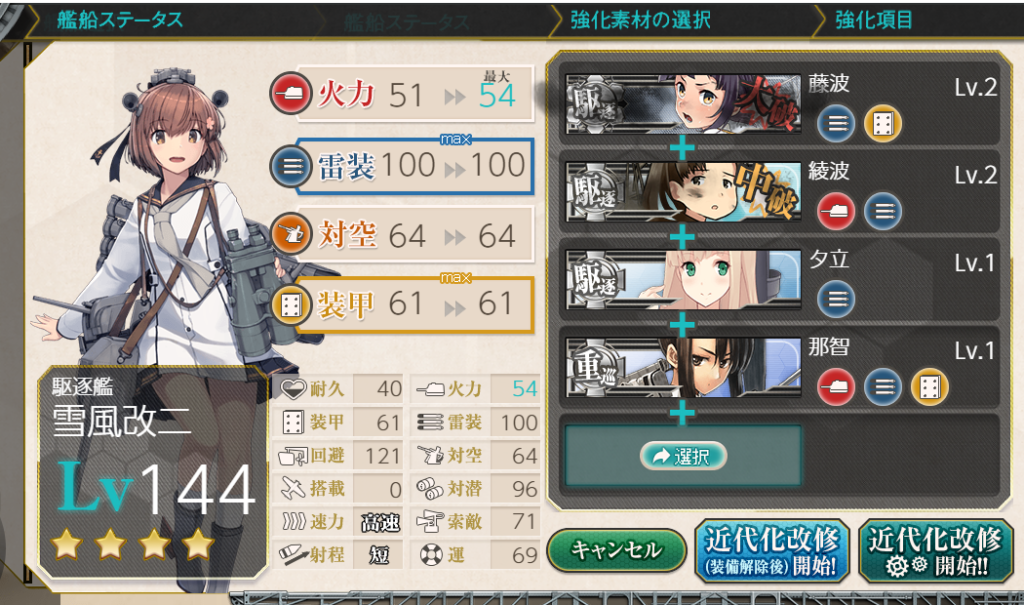Click the 艦船ステータス header tab

pos(120,20)
